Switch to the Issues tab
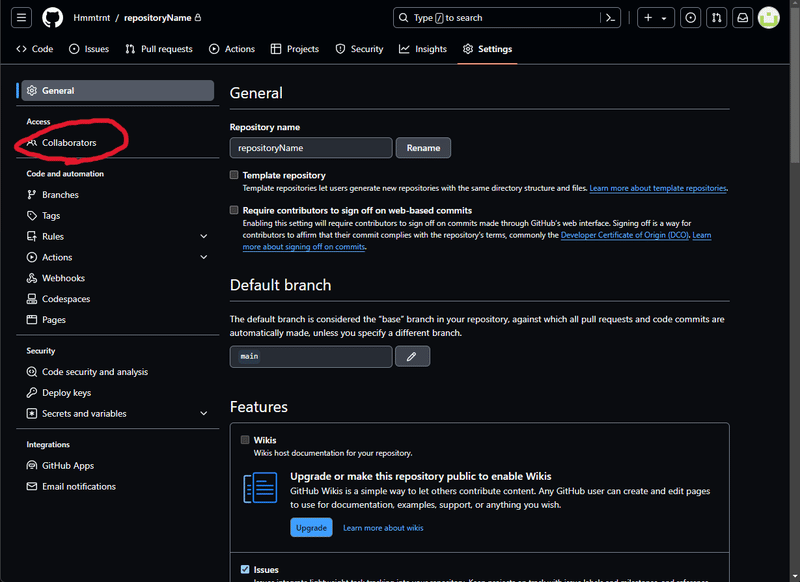The height and width of the screenshot is (582, 800). point(89,49)
